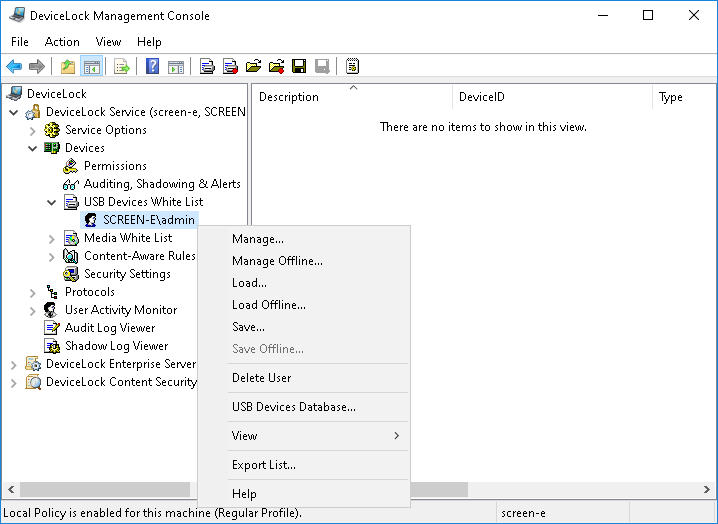Select USB Devices Database... menu entry

point(293,407)
